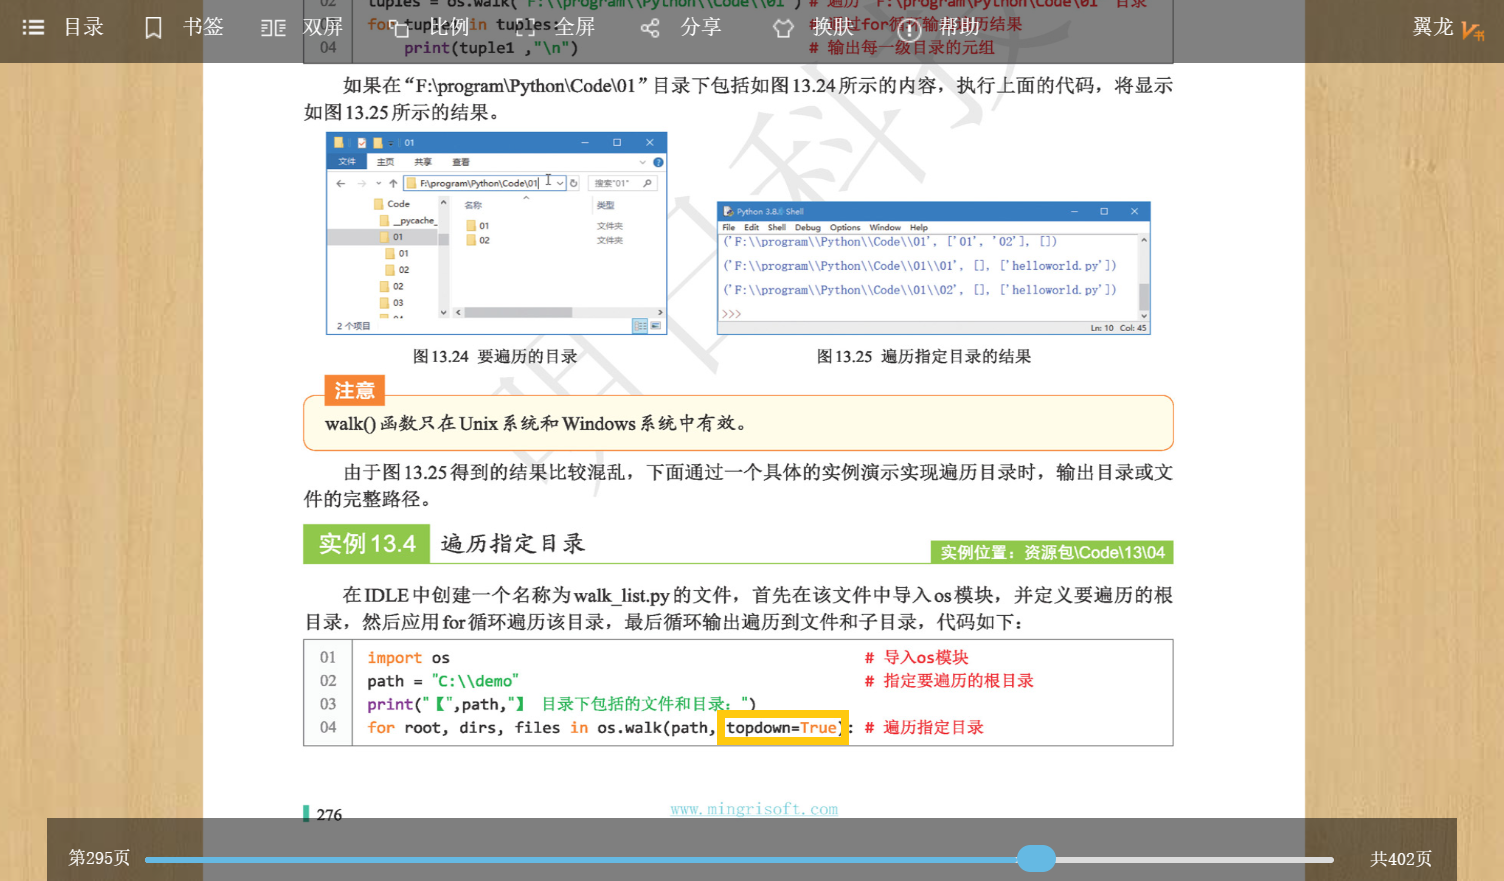Click the note text about walk() 函数
This screenshot has width=1504, height=881.
pos(536,423)
